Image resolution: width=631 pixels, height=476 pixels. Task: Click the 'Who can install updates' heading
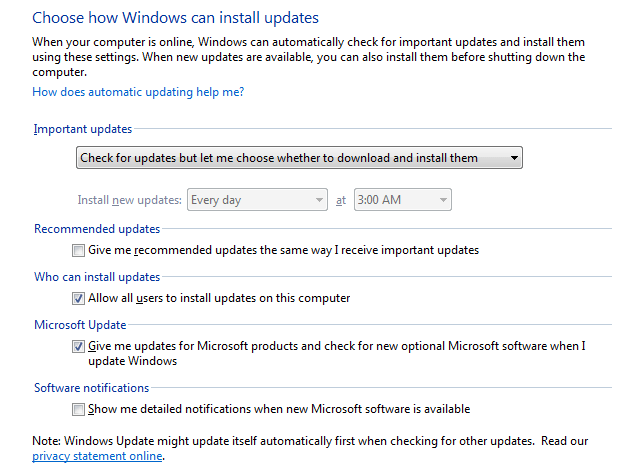tap(97, 277)
